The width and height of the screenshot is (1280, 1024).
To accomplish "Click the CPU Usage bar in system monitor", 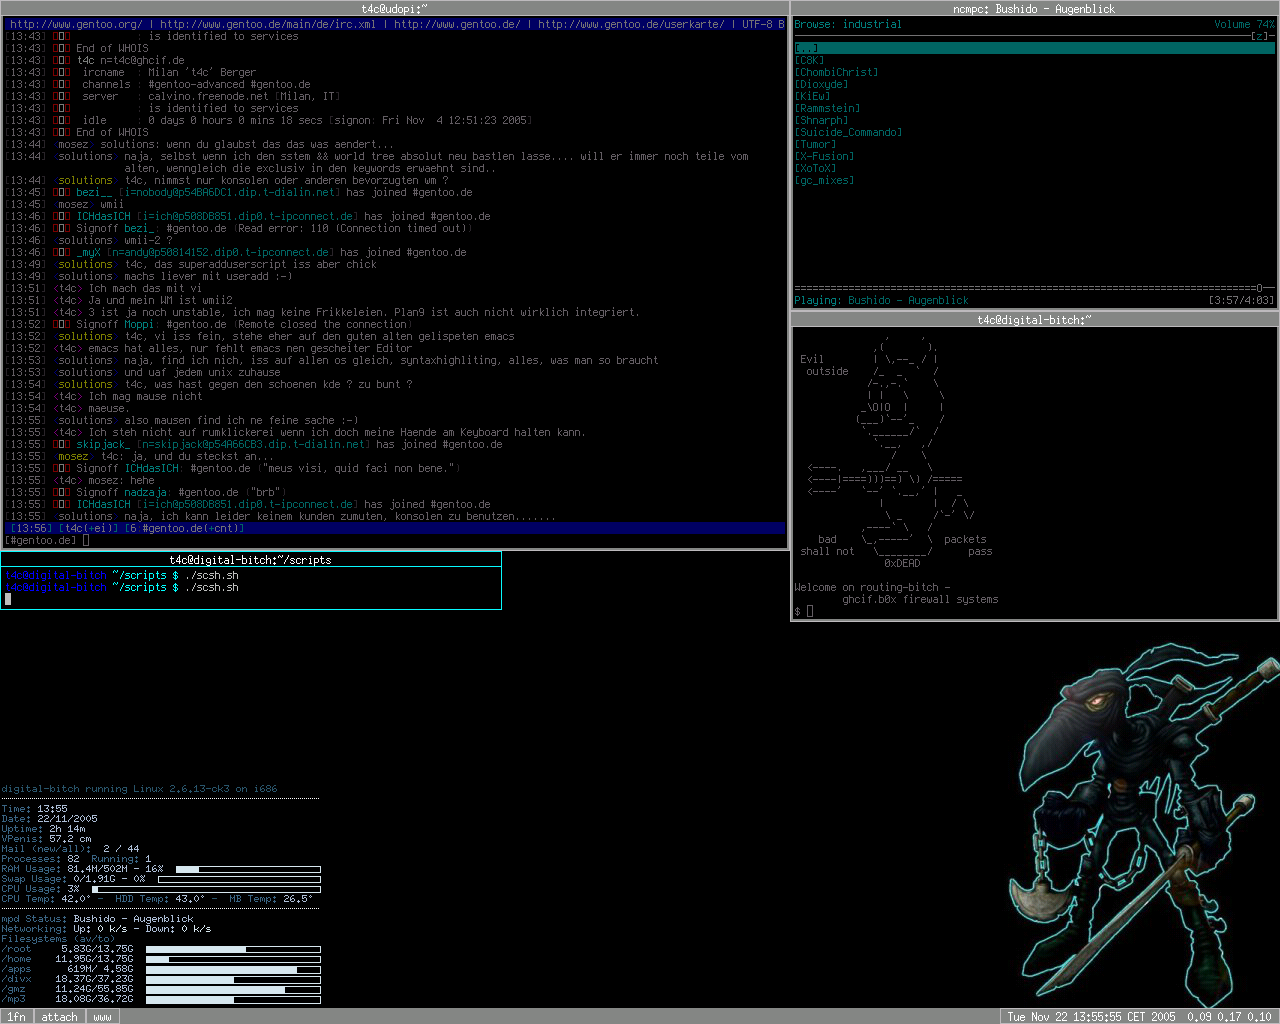I will 206,889.
